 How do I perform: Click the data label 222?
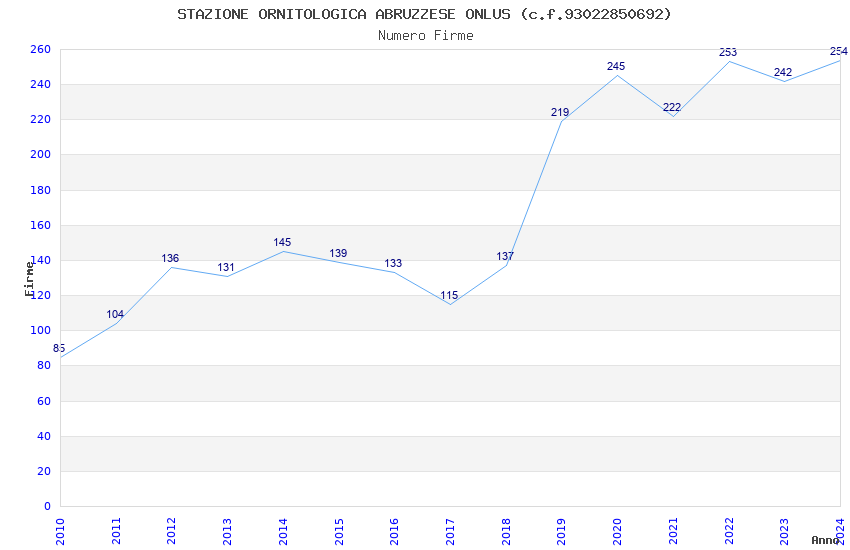[x=672, y=107]
